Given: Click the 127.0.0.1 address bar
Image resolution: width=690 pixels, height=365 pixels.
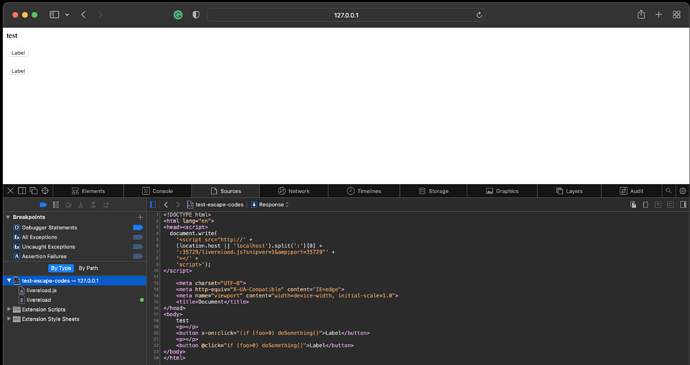Looking at the screenshot, I should point(346,15).
